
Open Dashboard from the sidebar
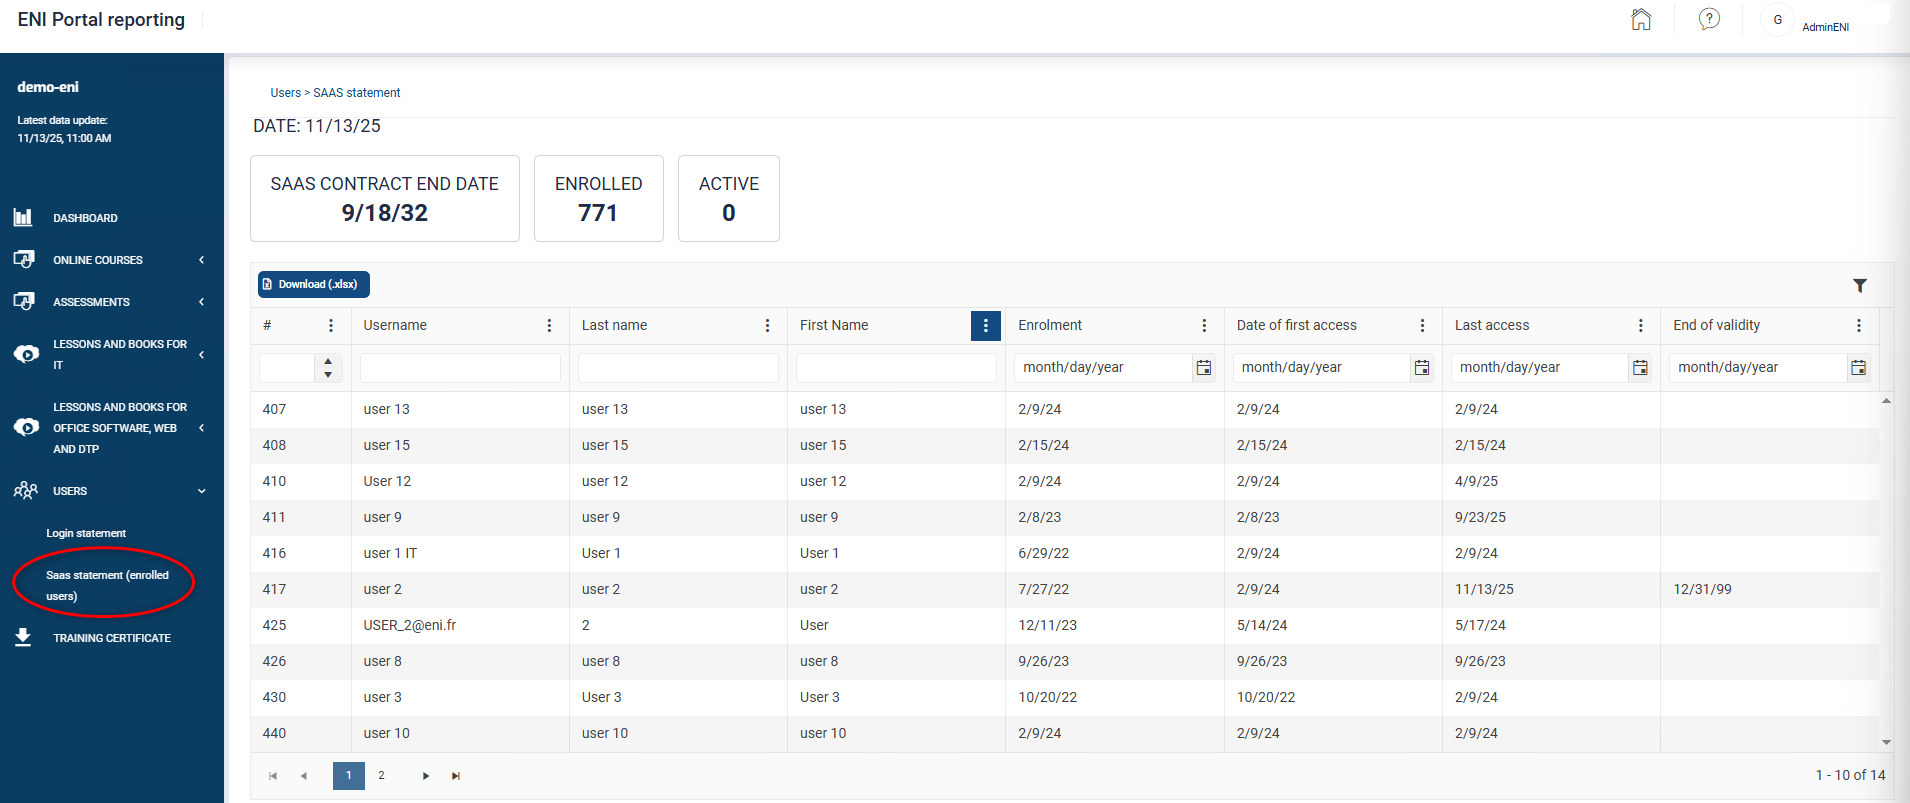click(85, 218)
